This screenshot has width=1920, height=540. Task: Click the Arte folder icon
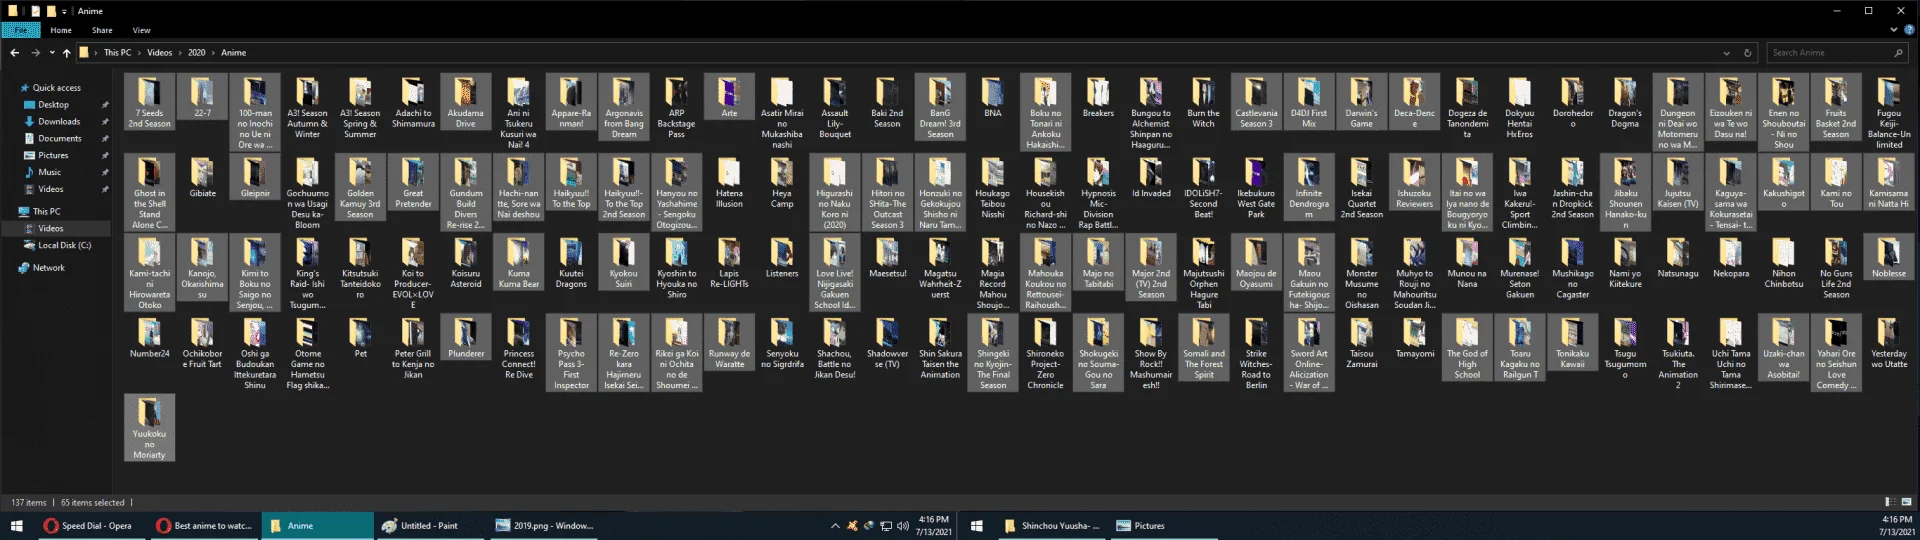pyautogui.click(x=730, y=92)
